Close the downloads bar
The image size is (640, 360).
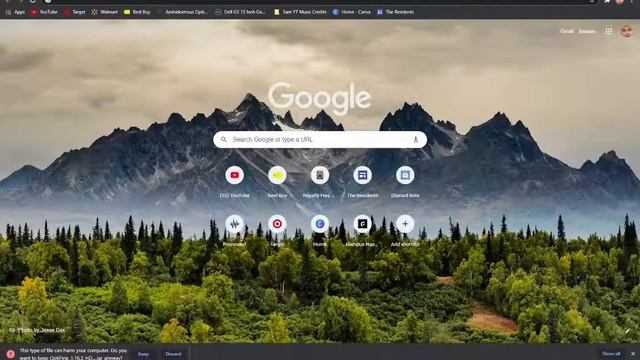point(633,354)
